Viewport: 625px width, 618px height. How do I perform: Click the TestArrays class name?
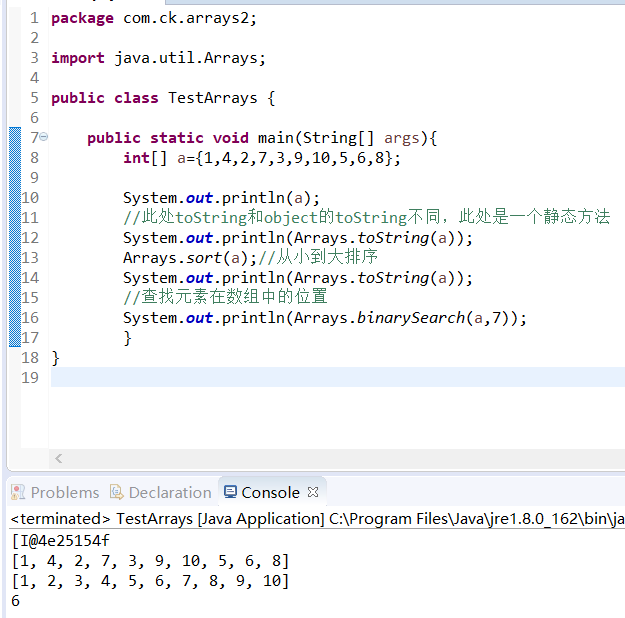[x=212, y=98]
